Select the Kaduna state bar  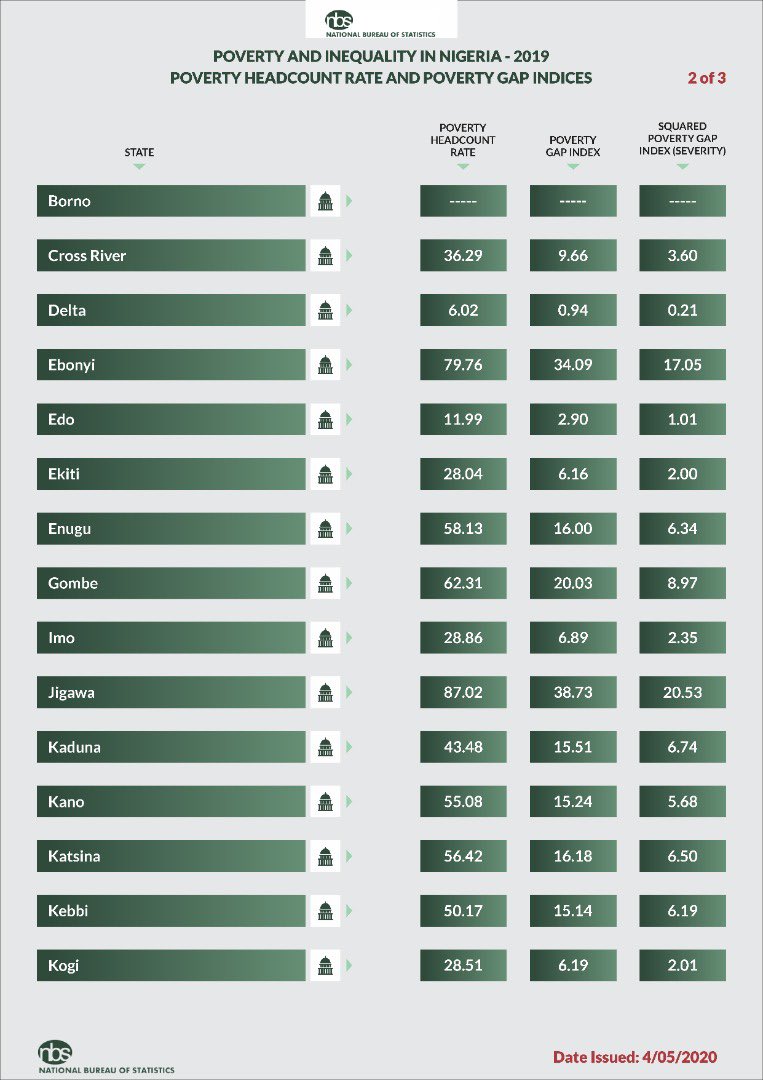tap(171, 747)
